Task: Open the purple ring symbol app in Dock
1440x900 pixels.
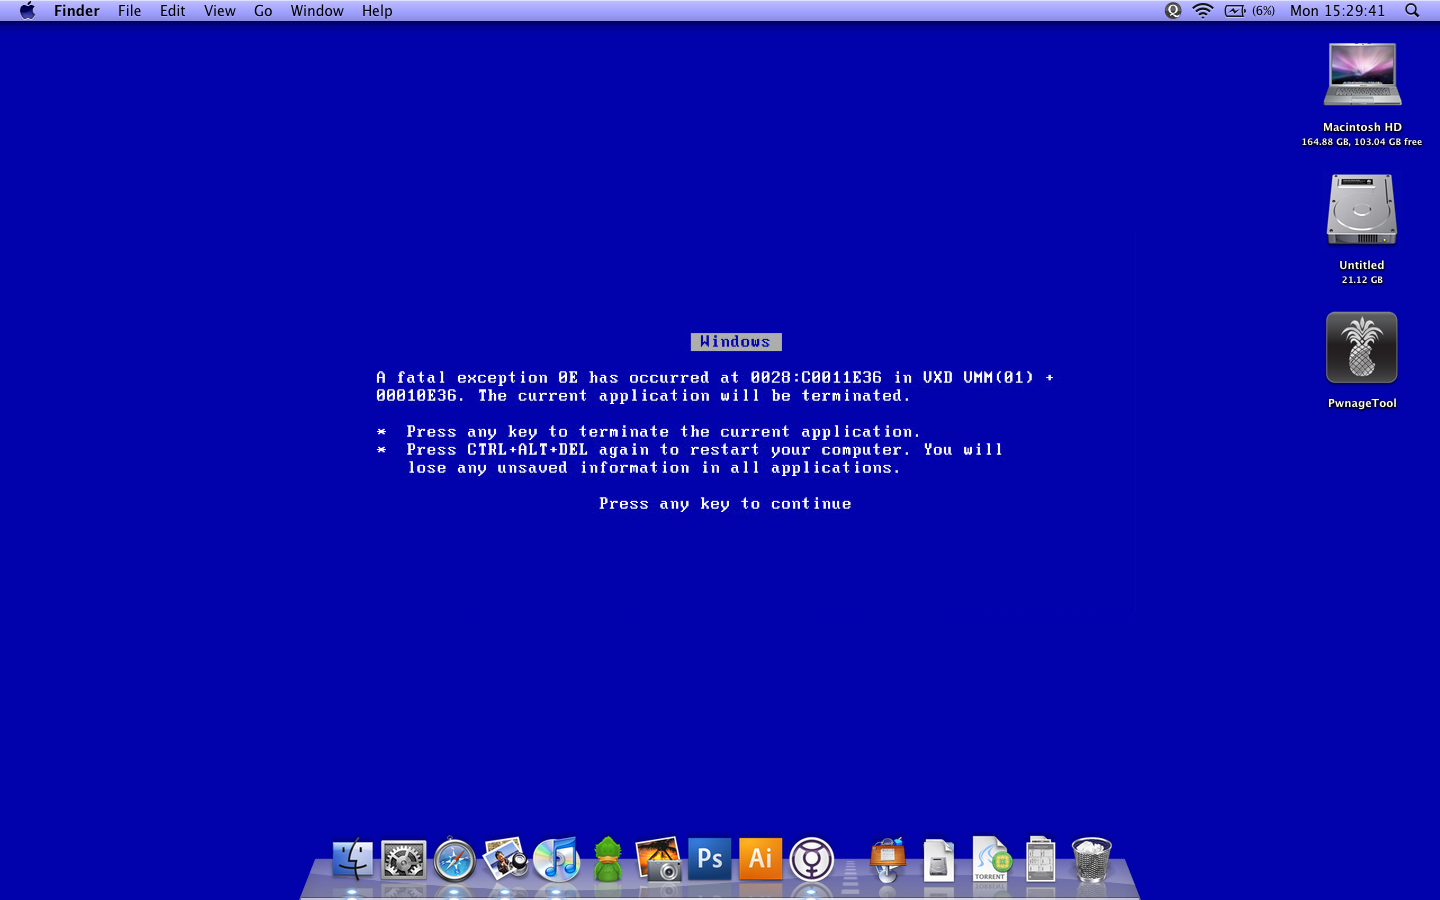Action: tap(812, 859)
